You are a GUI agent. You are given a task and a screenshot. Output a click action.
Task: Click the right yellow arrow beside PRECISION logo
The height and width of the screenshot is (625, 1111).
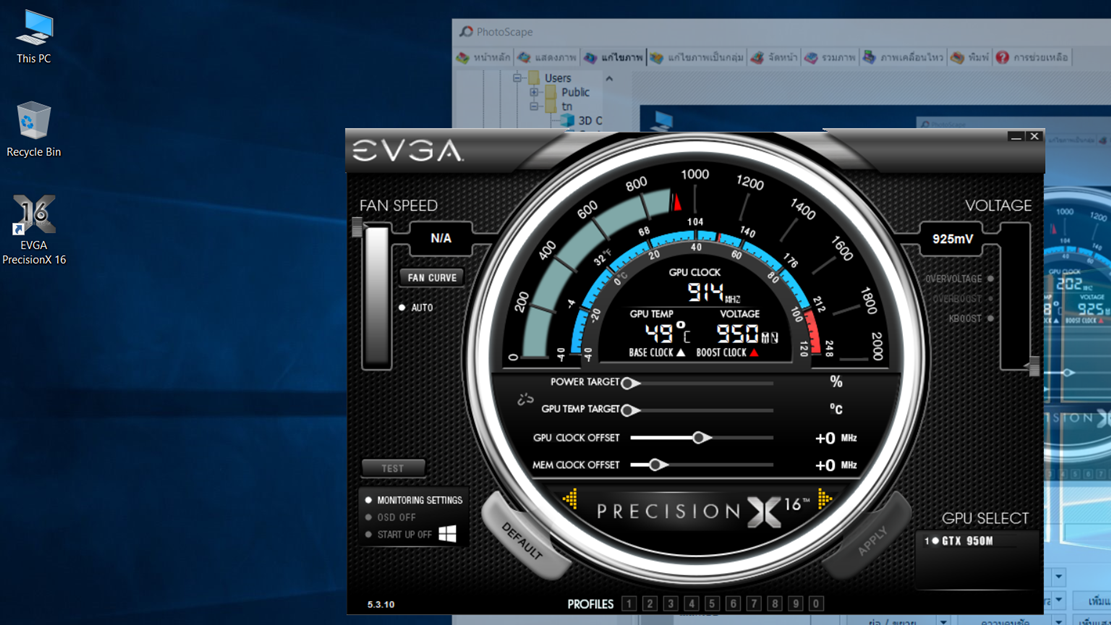(824, 500)
